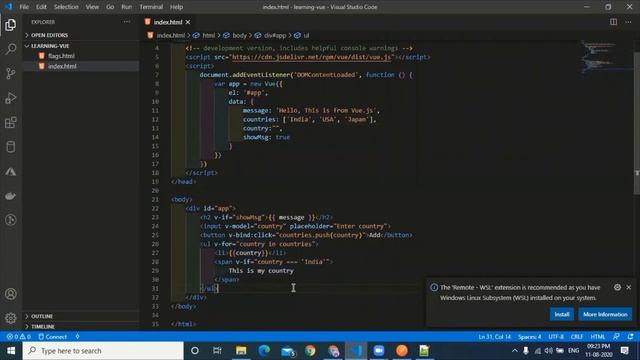Dismiss the Remote - WSL notification
This screenshot has width=640, height=360.
629,287
